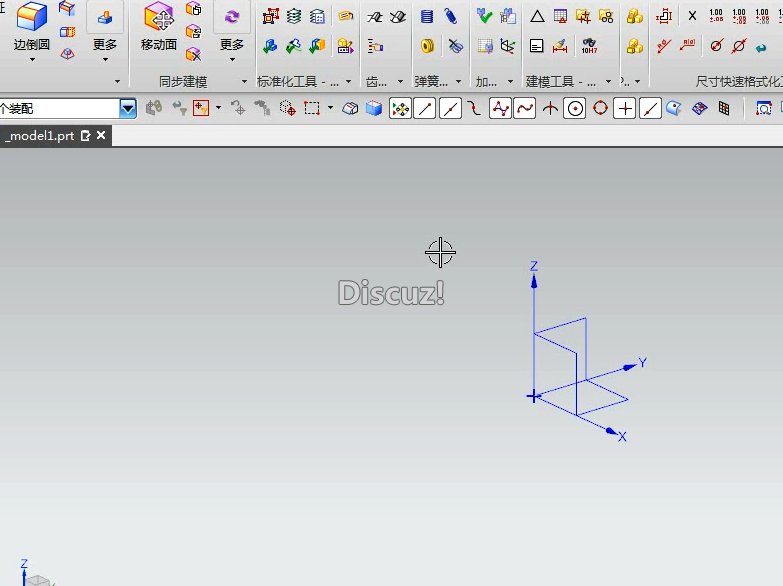The image size is (783, 586).
Task: Click the 10H7 binoculars tolerance icon
Action: [x=589, y=46]
